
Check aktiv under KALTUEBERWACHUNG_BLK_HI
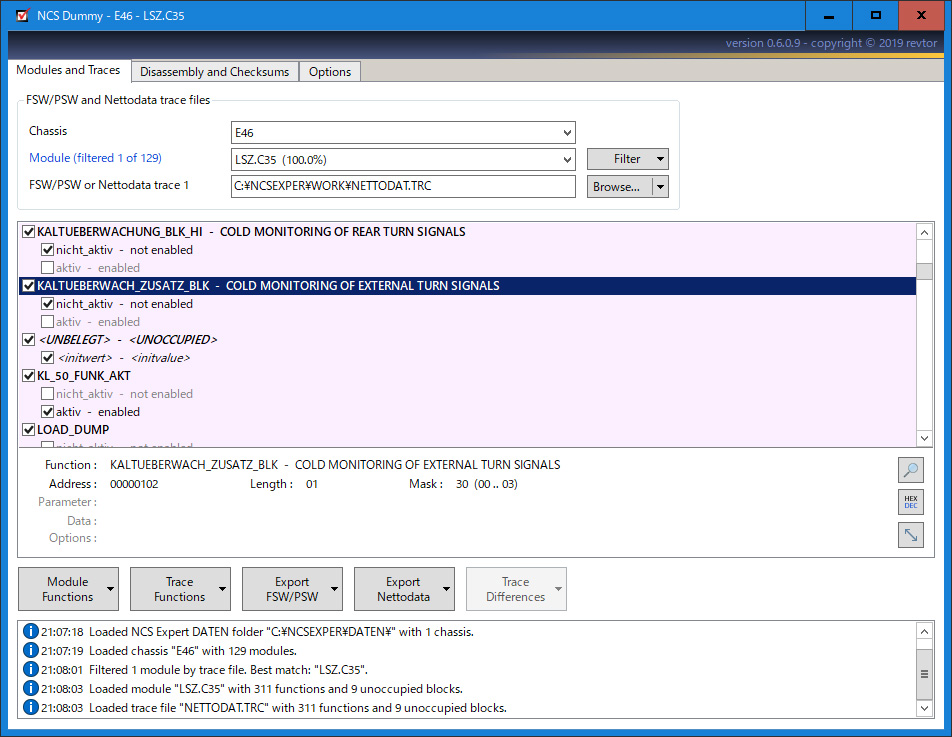[x=47, y=267]
